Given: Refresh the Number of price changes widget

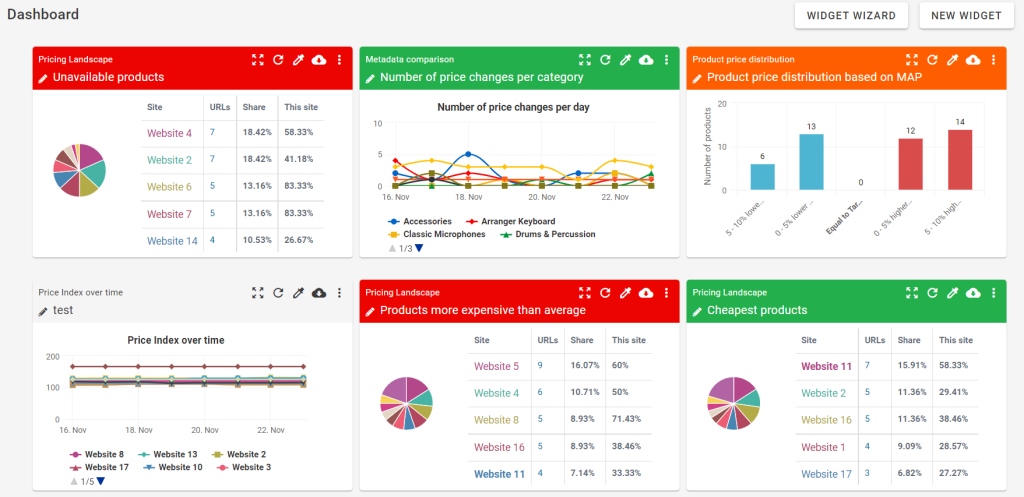Looking at the screenshot, I should tap(605, 60).
